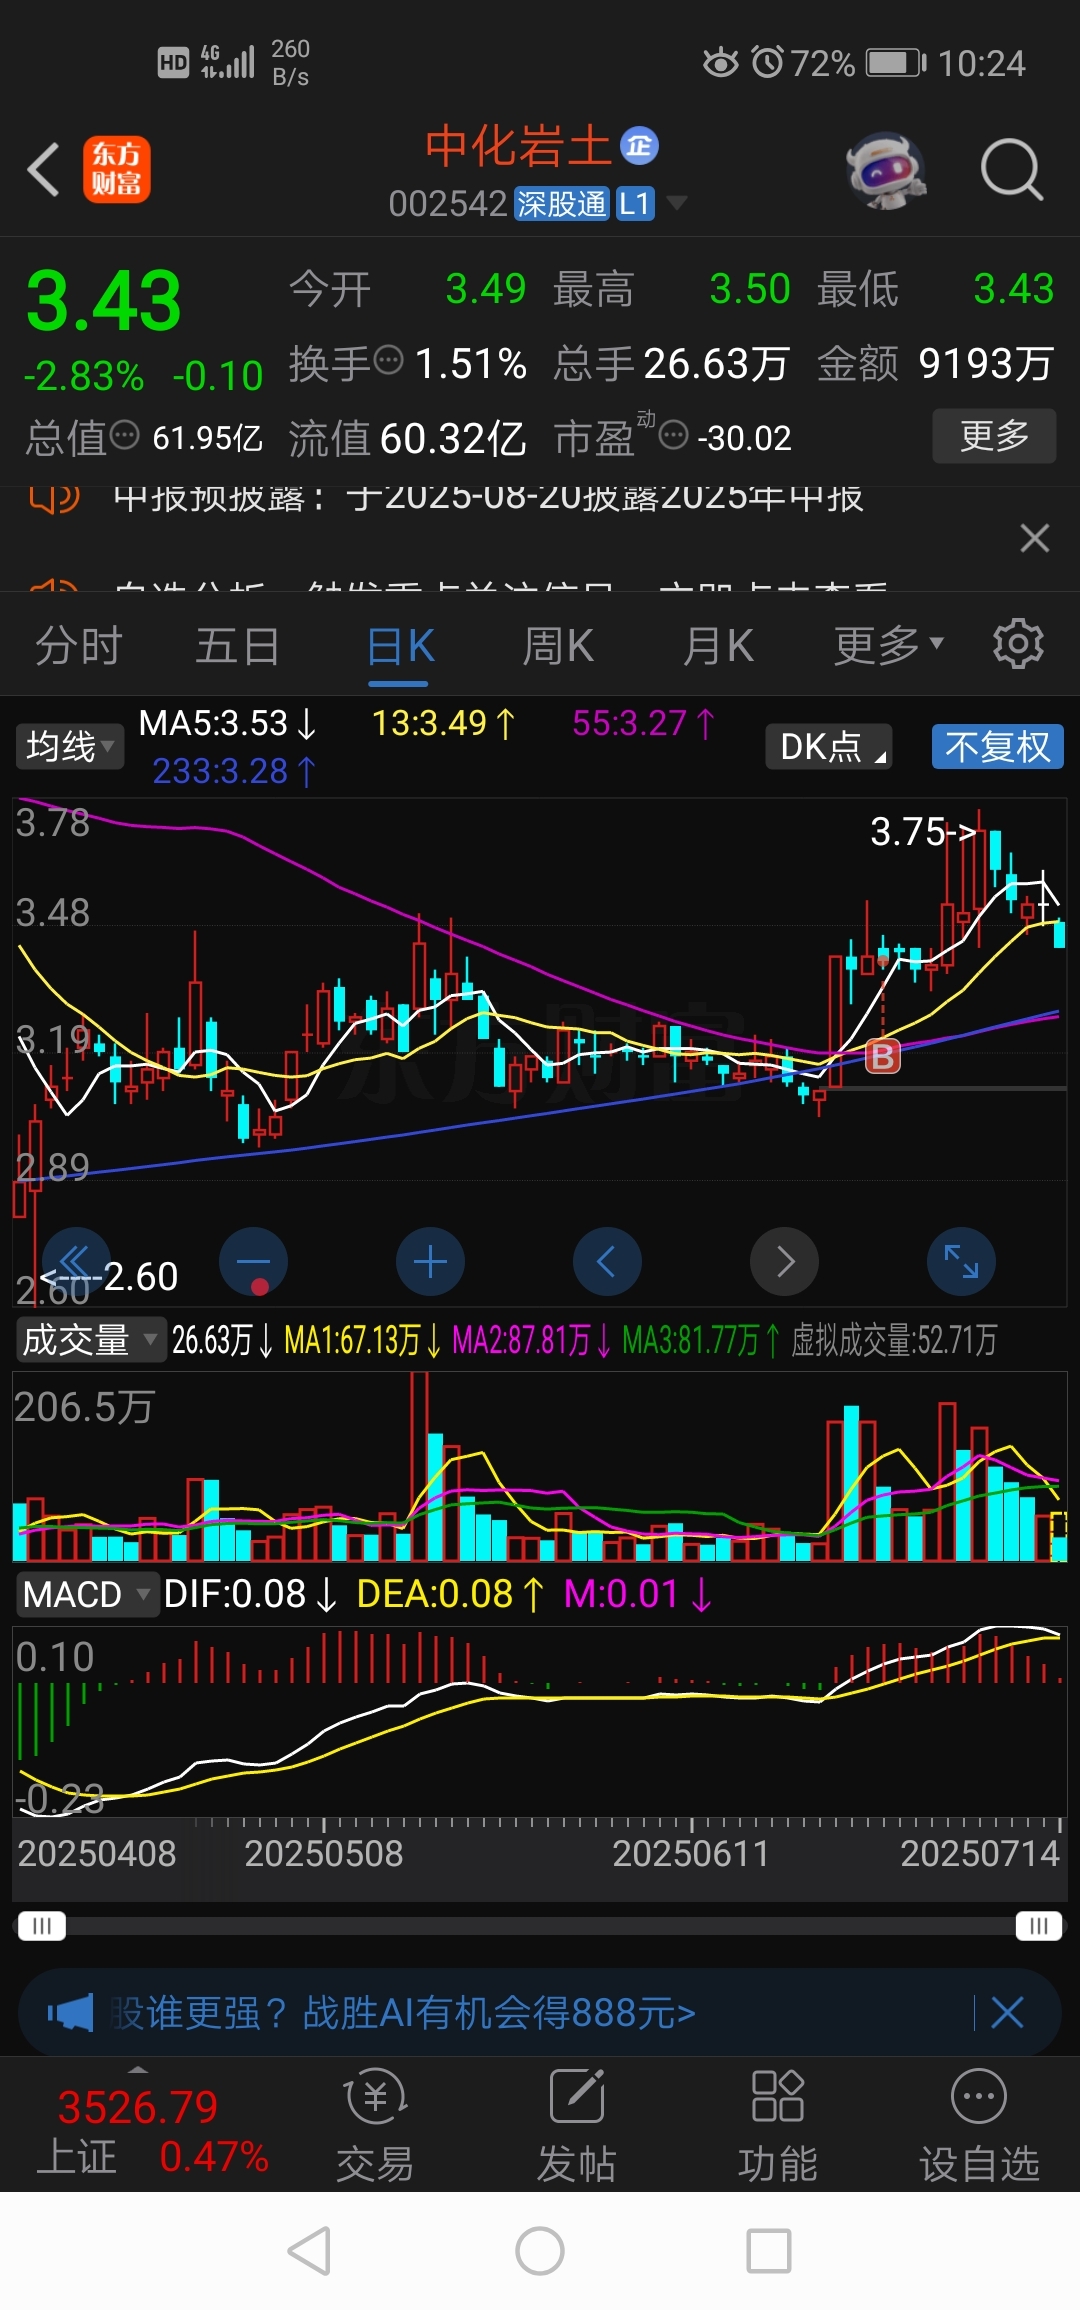Tap the 20250611 date label
Image resolution: width=1080 pixels, height=2310 pixels.
[691, 1854]
